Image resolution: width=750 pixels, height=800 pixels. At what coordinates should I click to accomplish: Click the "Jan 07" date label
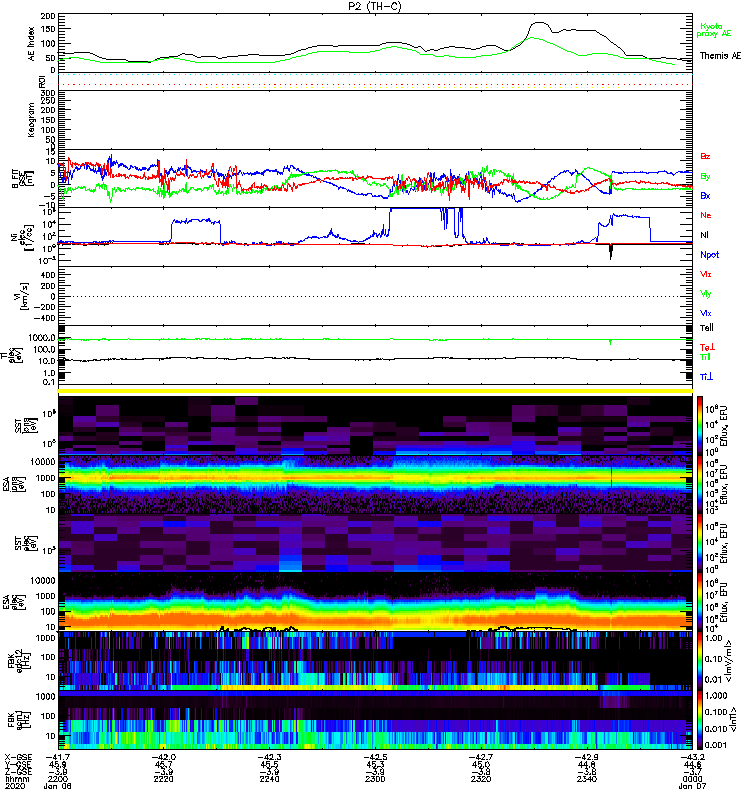pos(692,786)
